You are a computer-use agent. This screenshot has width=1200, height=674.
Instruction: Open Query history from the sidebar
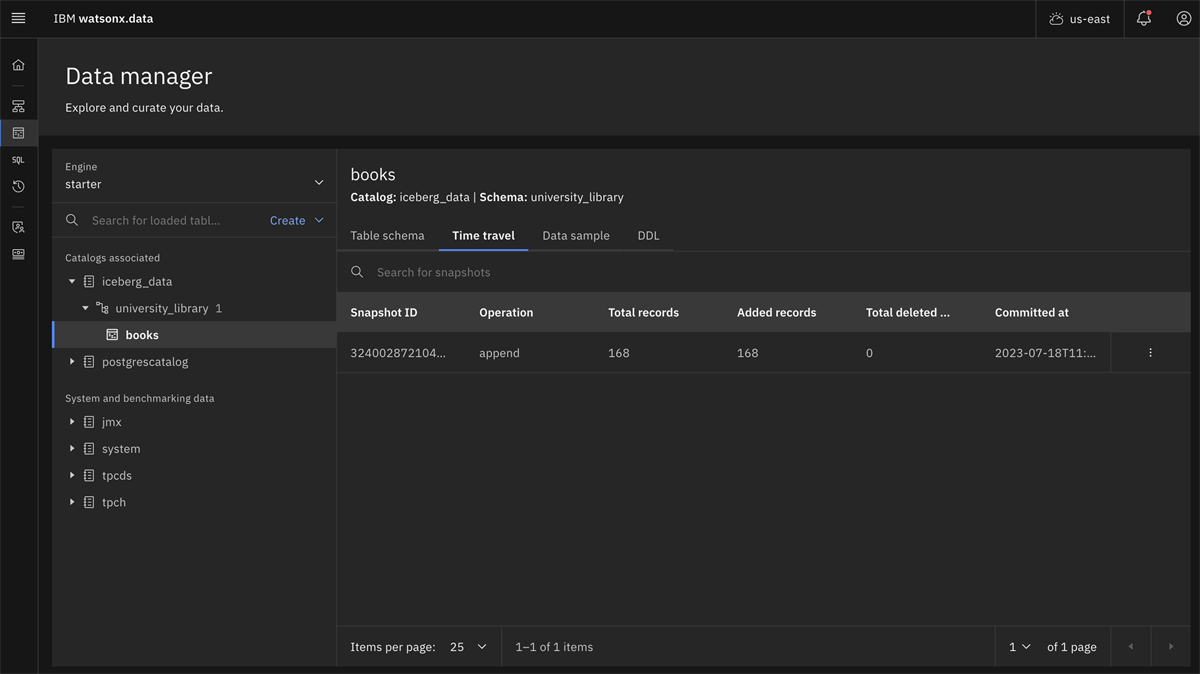tap(18, 187)
